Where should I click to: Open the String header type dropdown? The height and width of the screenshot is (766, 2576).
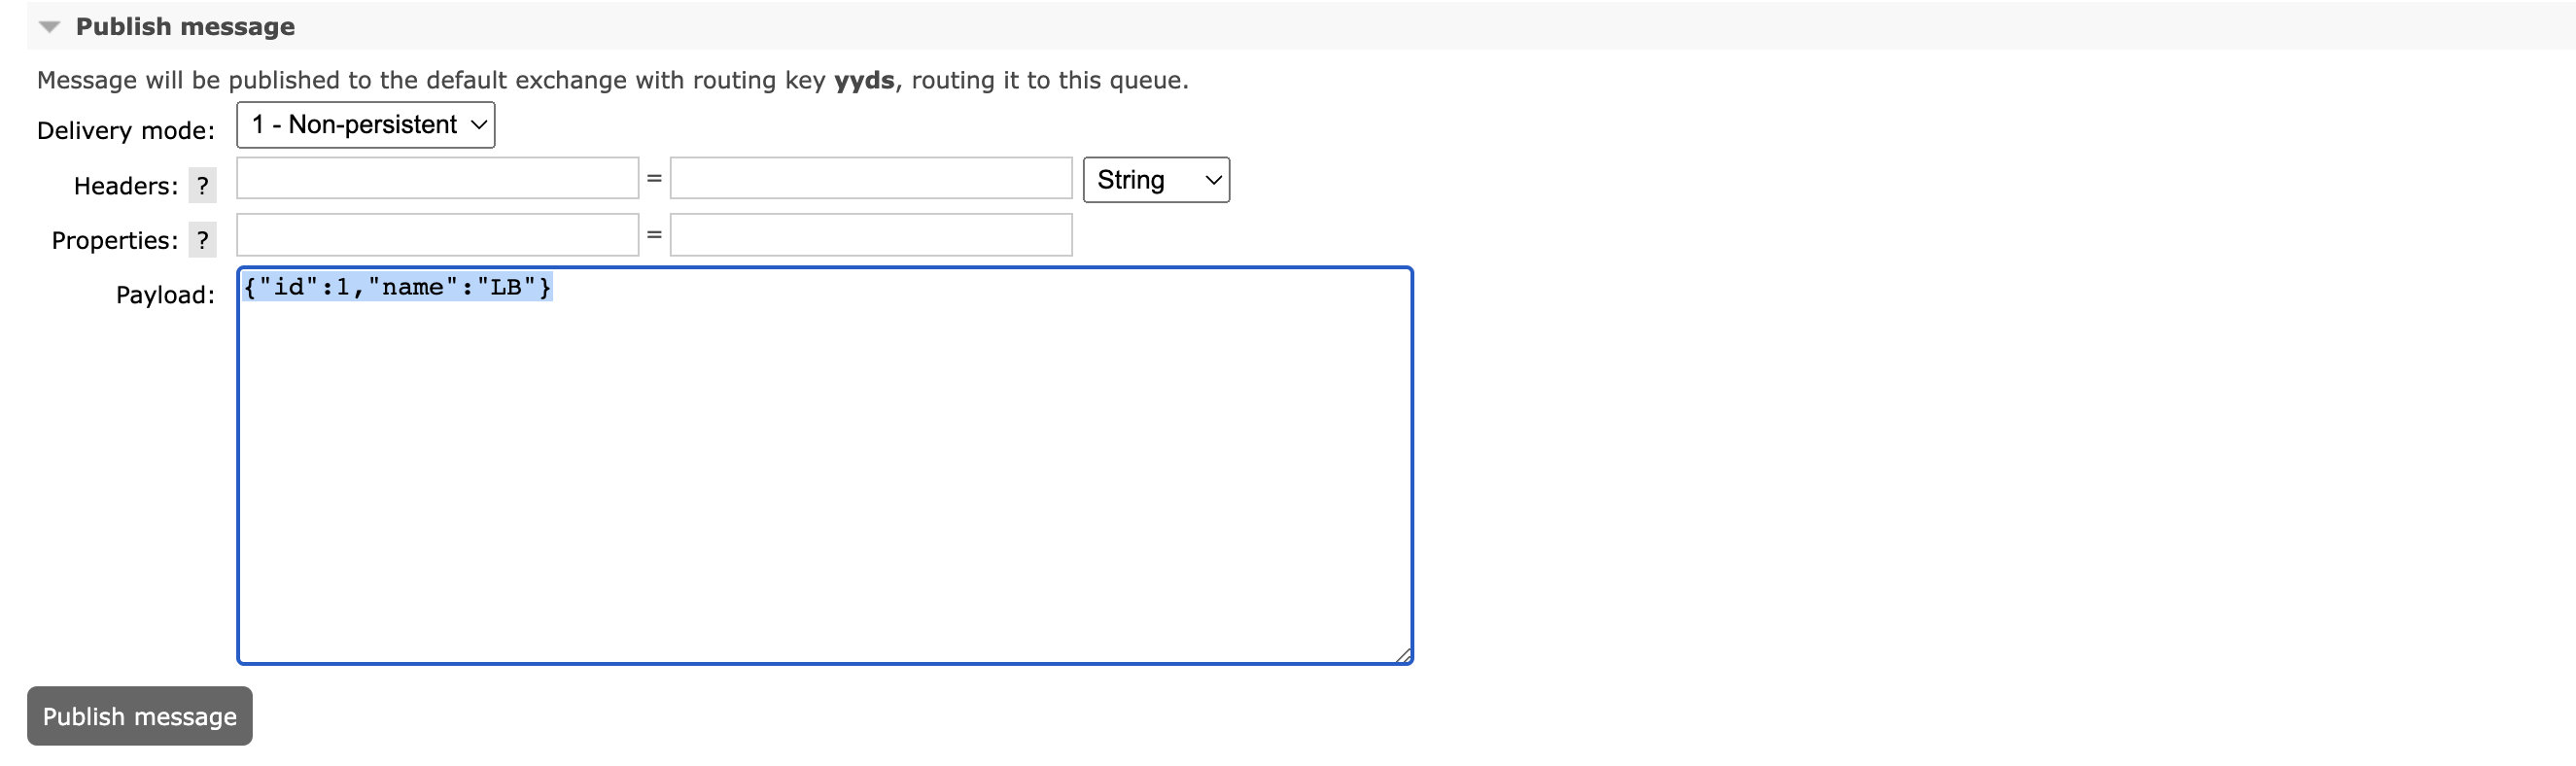(1156, 180)
